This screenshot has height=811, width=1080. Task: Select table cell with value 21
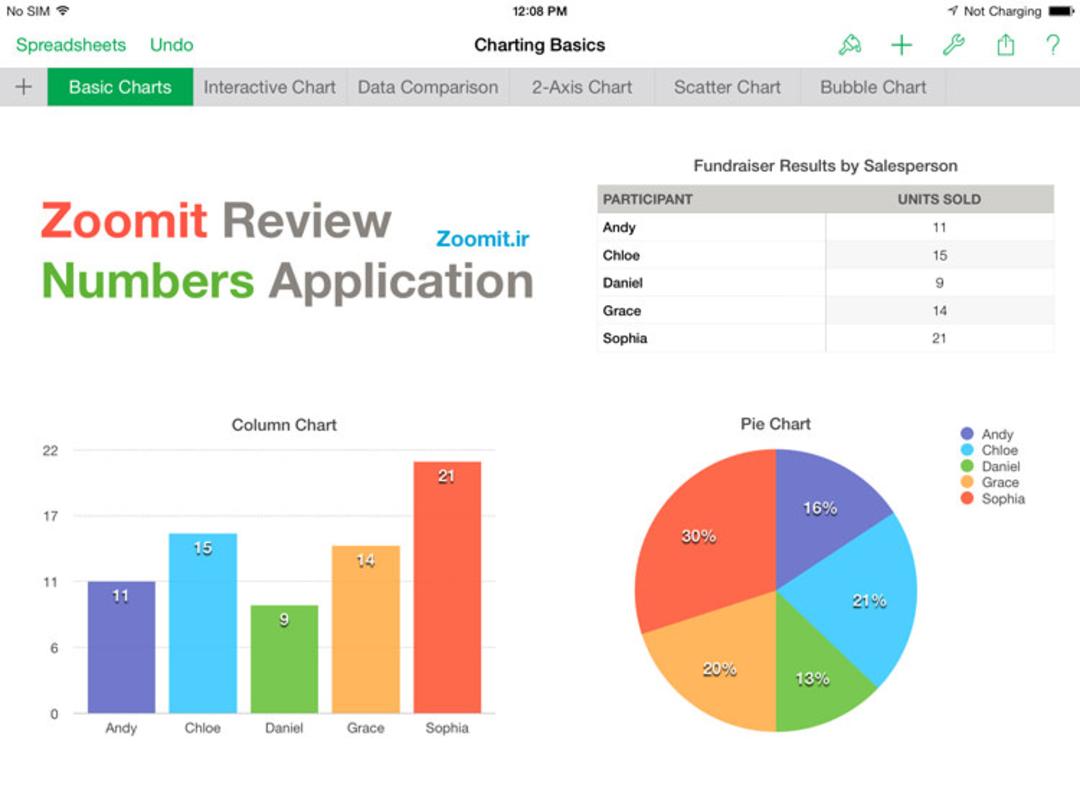[939, 338]
